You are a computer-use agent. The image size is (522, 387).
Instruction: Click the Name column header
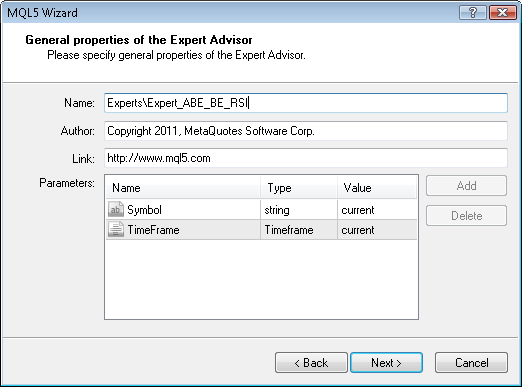click(x=183, y=188)
